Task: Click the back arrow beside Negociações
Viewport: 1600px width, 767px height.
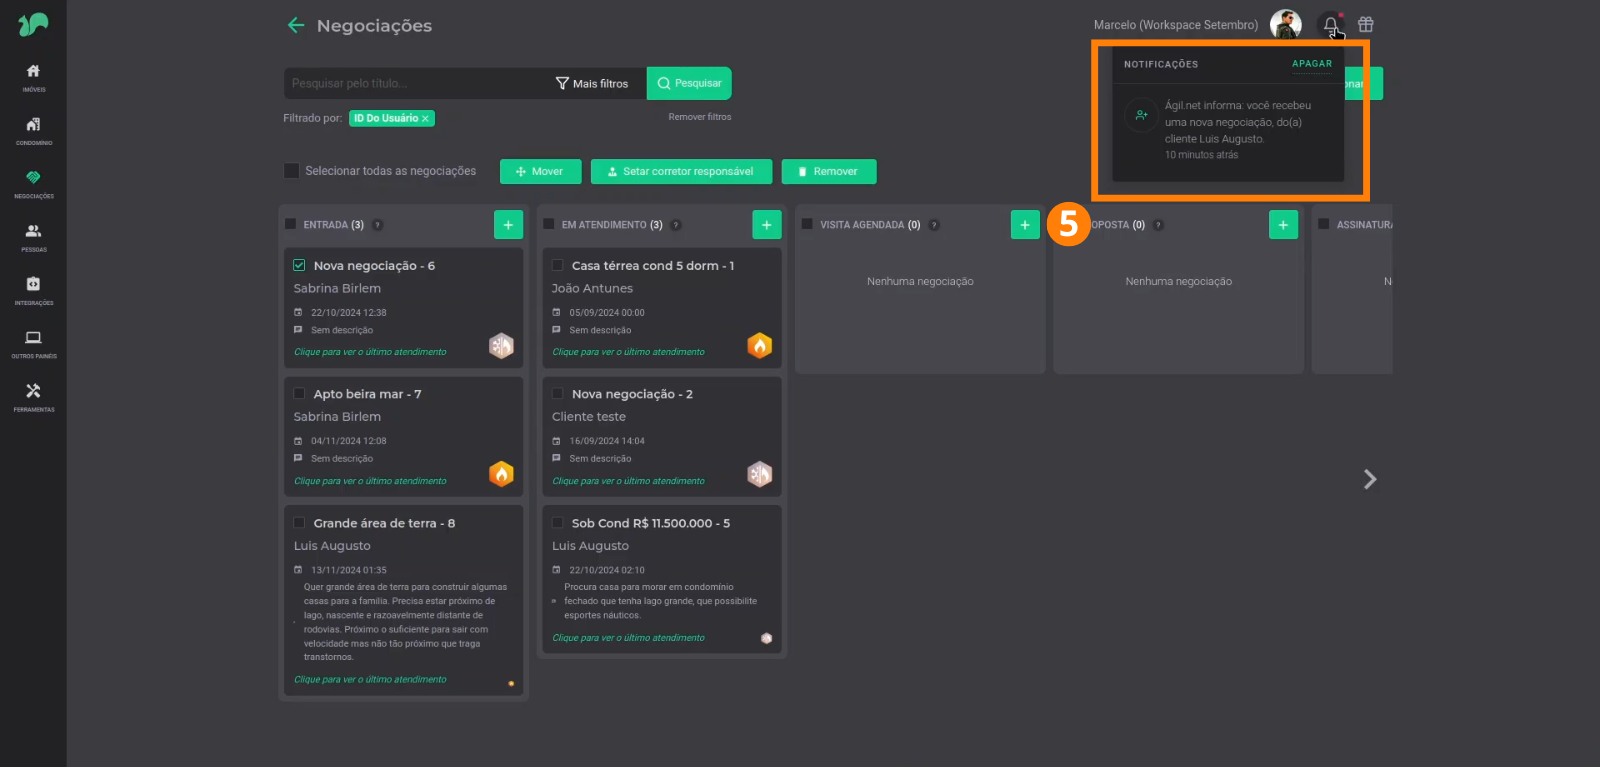Action: click(295, 25)
